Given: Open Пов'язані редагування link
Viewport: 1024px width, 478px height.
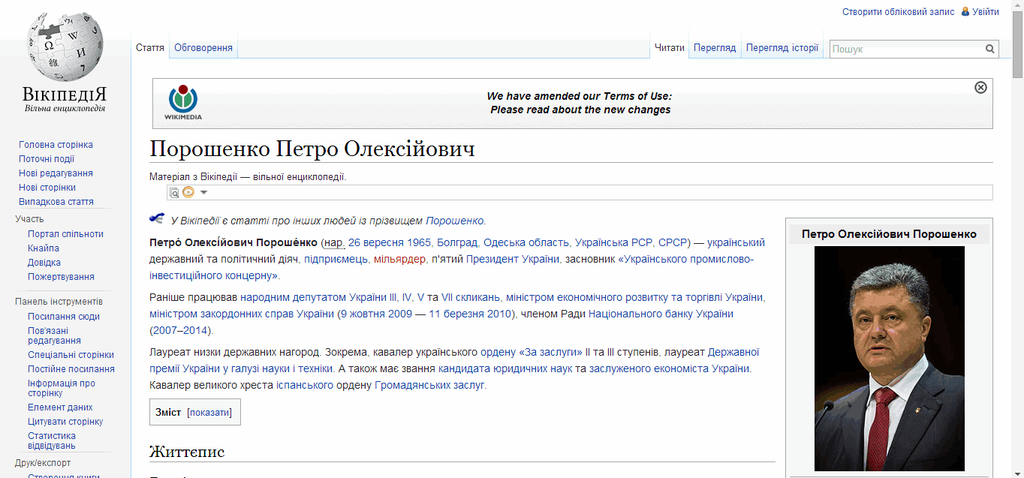Looking at the screenshot, I should [x=54, y=336].
